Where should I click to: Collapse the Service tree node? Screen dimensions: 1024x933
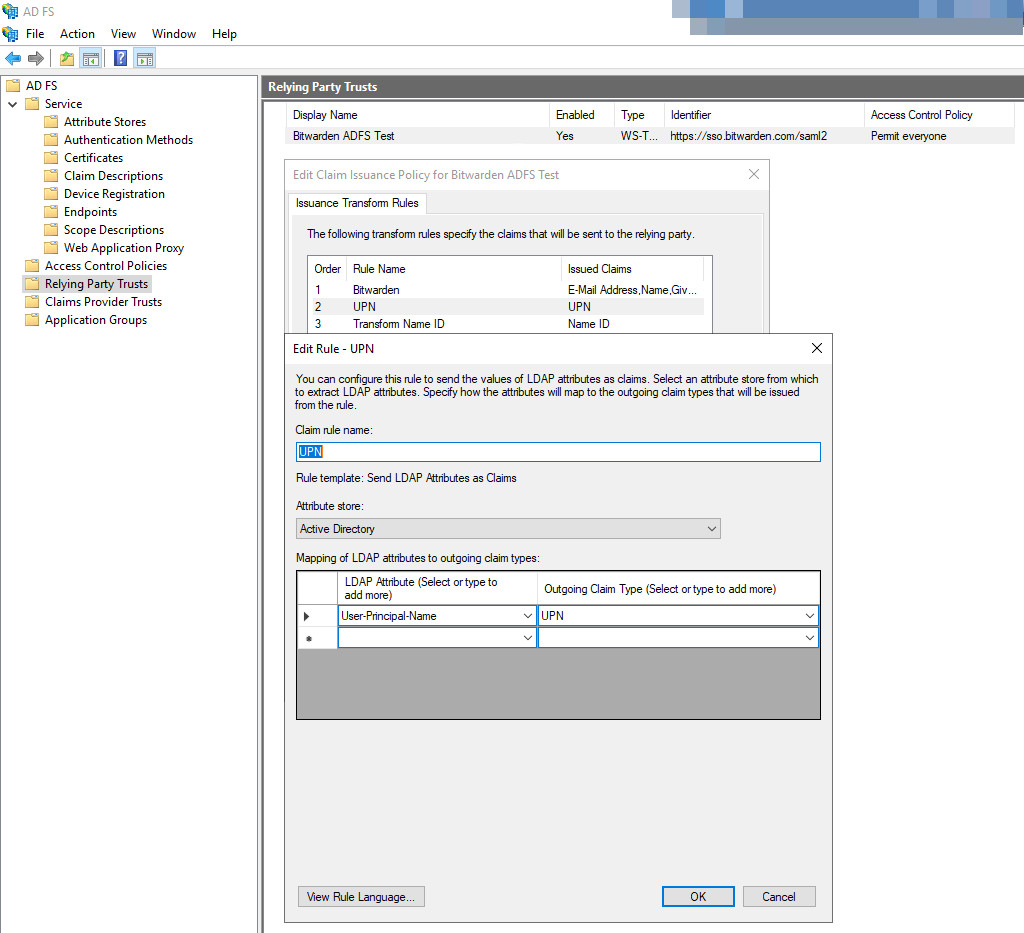pyautogui.click(x=12, y=104)
